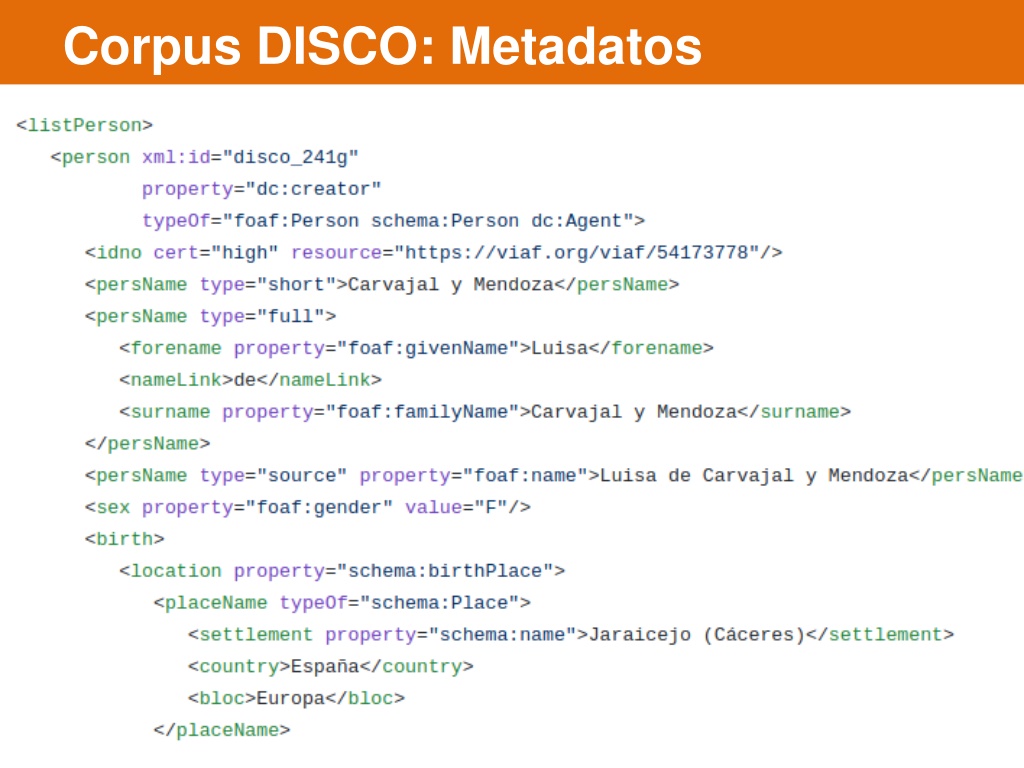This screenshot has width=1024, height=768.
Task: Select 'Luisa de Carvajal y Mendoza' source name
Action: pos(754,475)
